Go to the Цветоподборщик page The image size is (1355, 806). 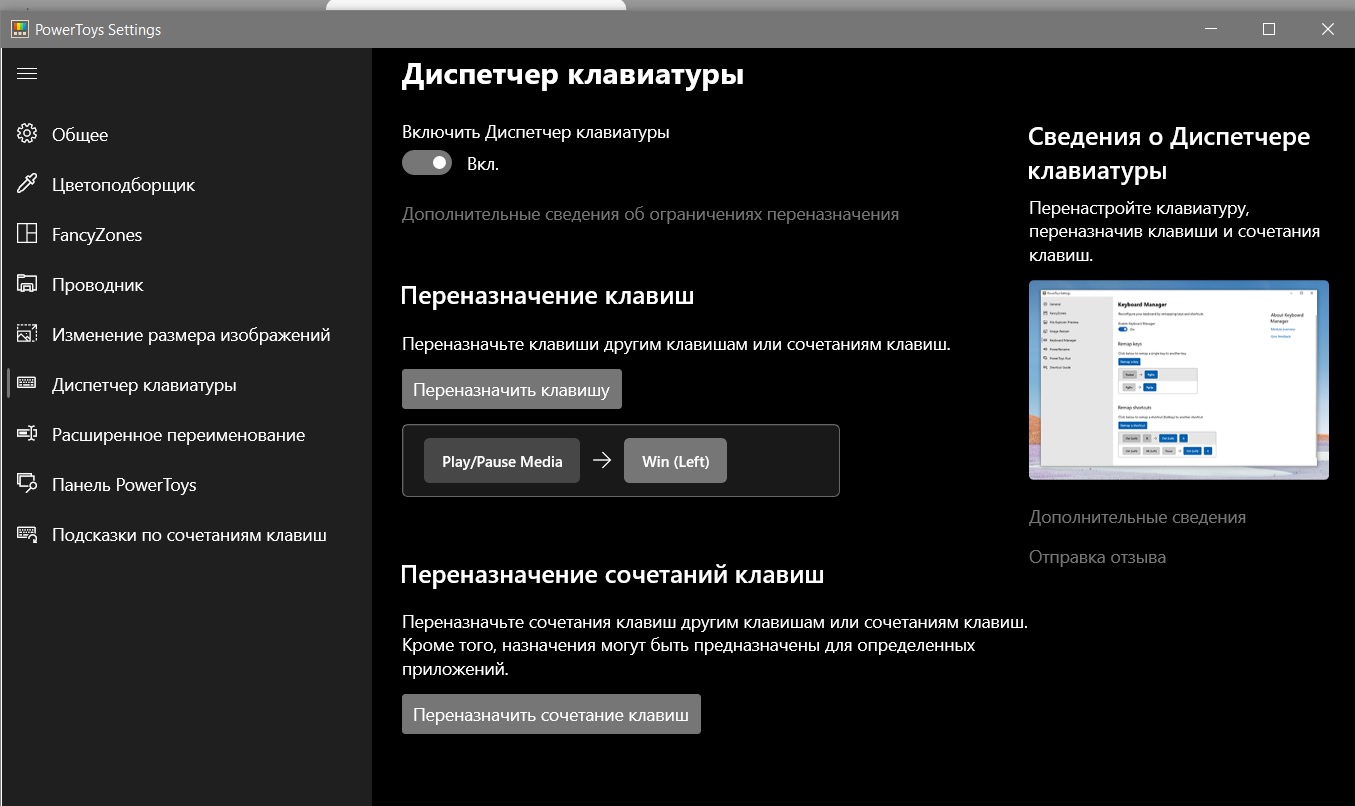point(186,184)
